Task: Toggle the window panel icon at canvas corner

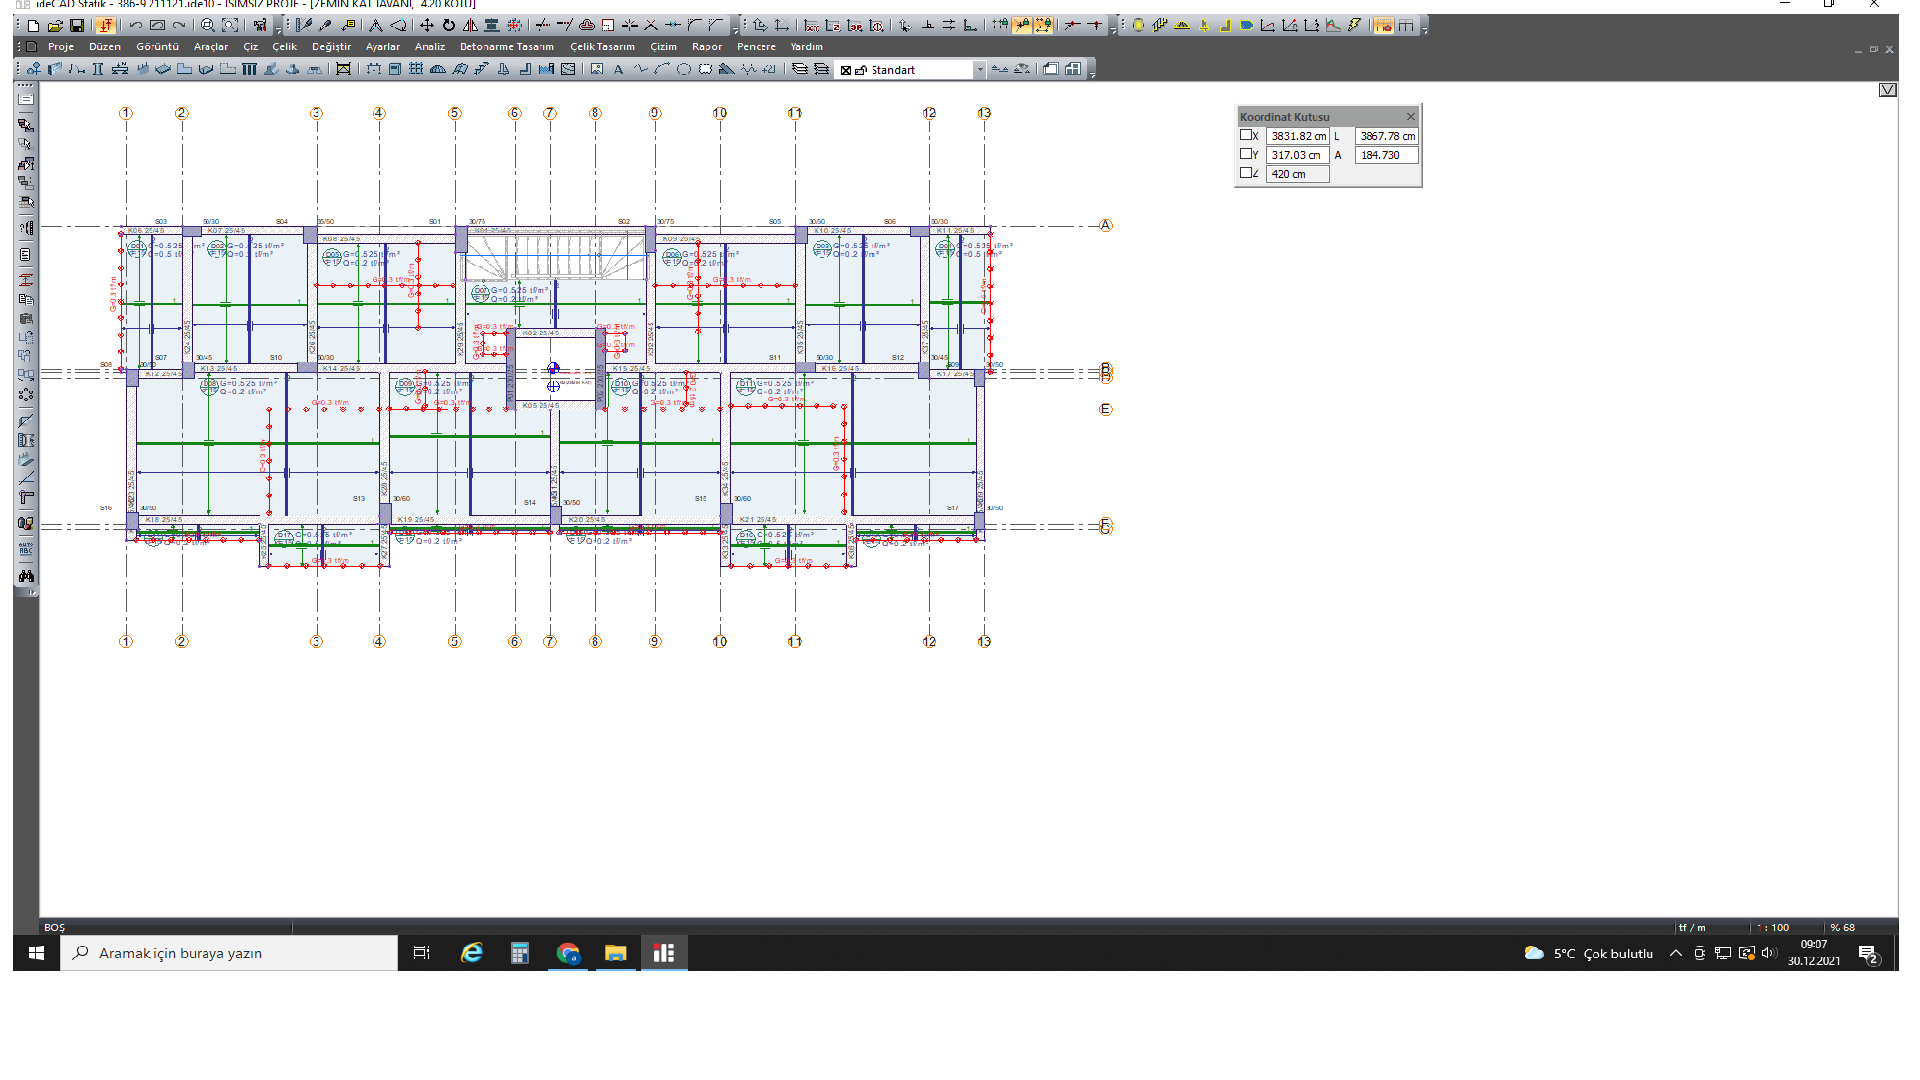Action: click(1887, 90)
